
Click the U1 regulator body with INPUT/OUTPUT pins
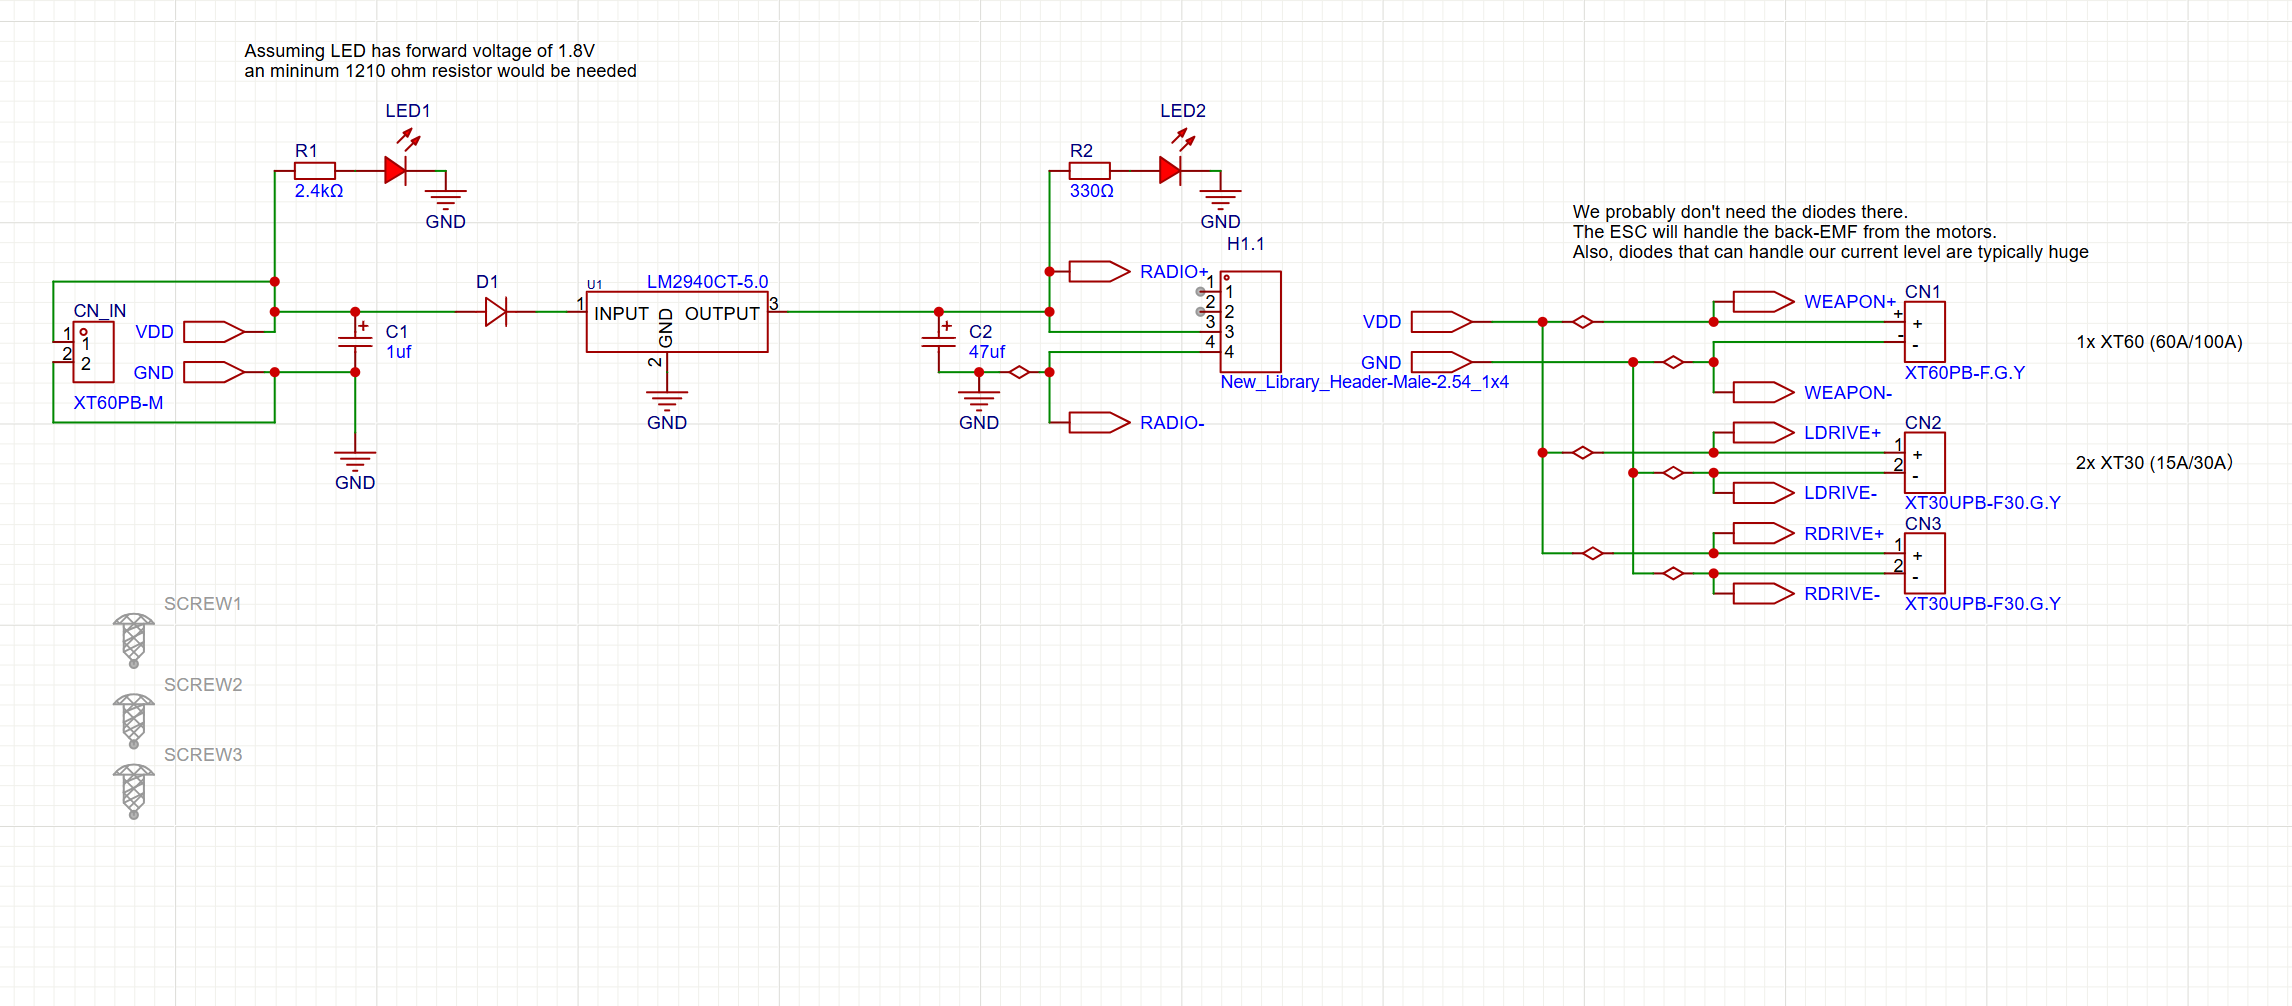[x=677, y=322]
